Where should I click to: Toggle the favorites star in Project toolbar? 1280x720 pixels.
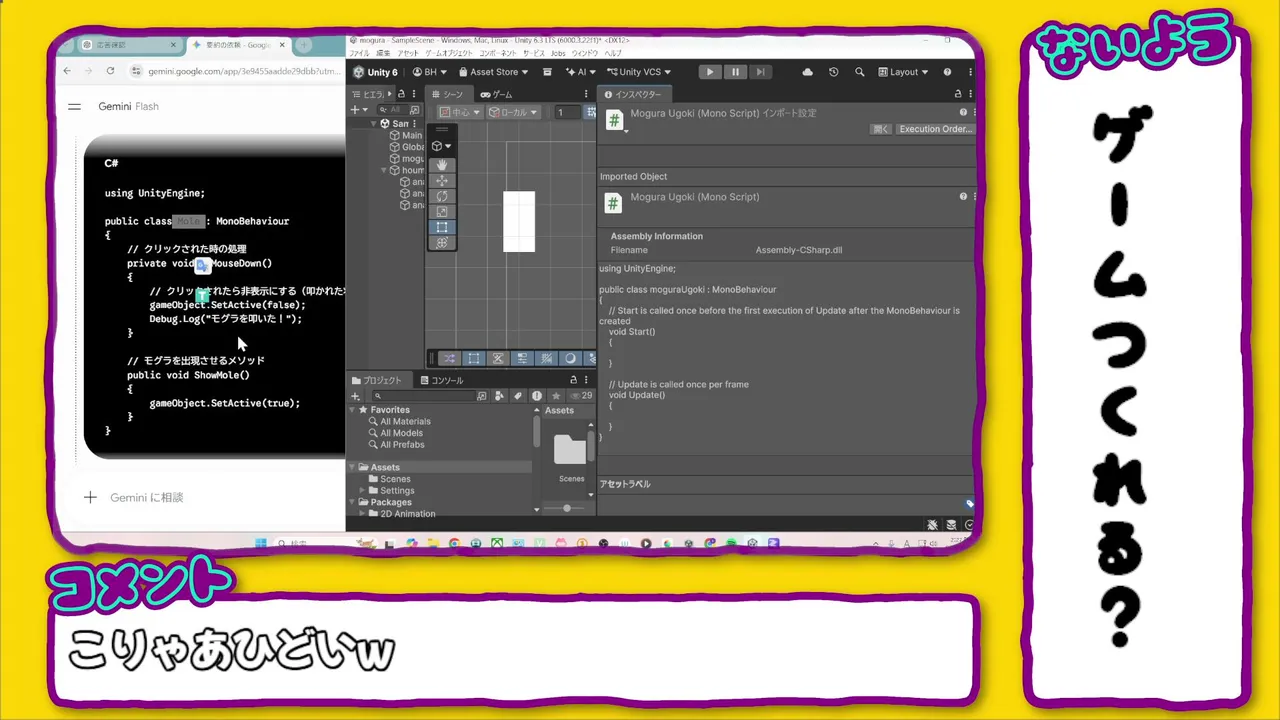(555, 396)
